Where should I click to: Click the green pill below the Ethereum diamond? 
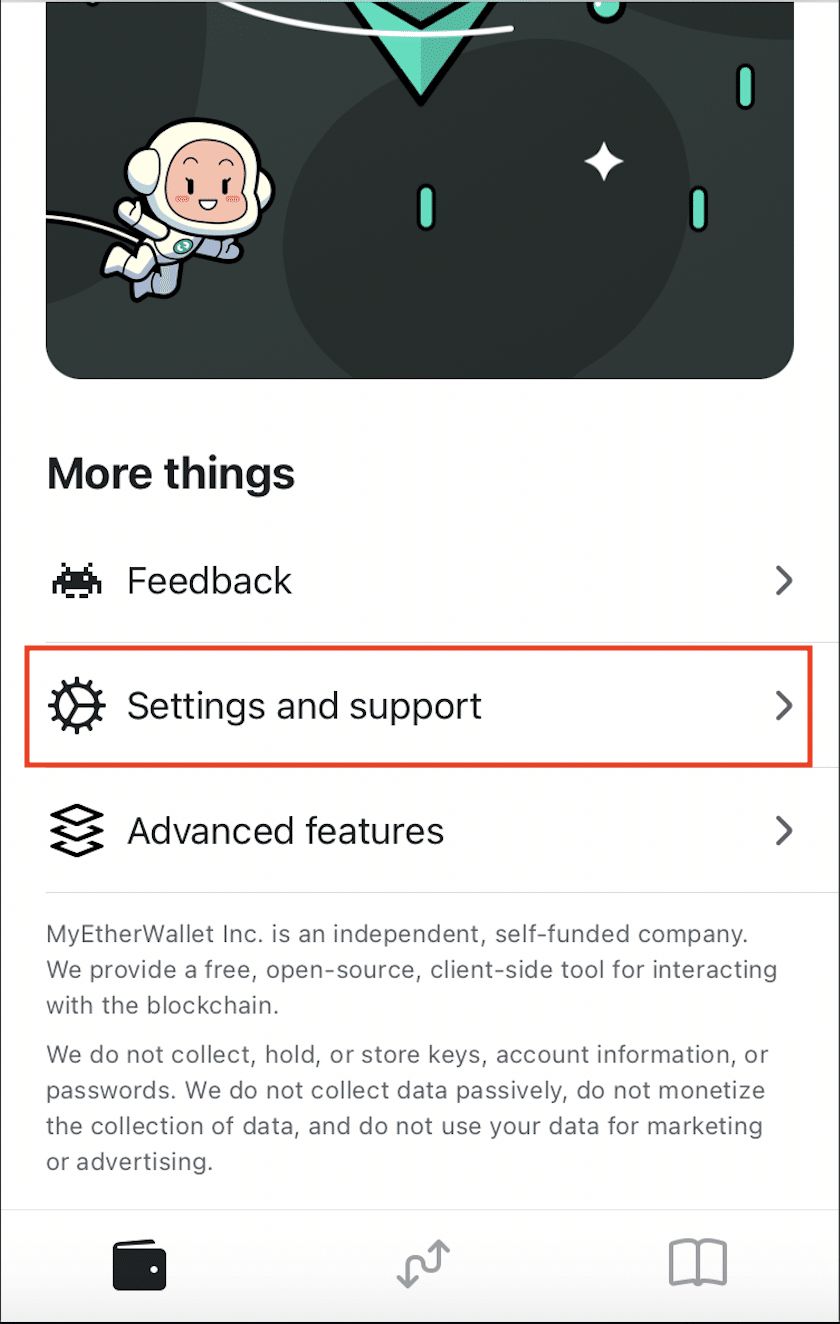pyautogui.click(x=426, y=208)
